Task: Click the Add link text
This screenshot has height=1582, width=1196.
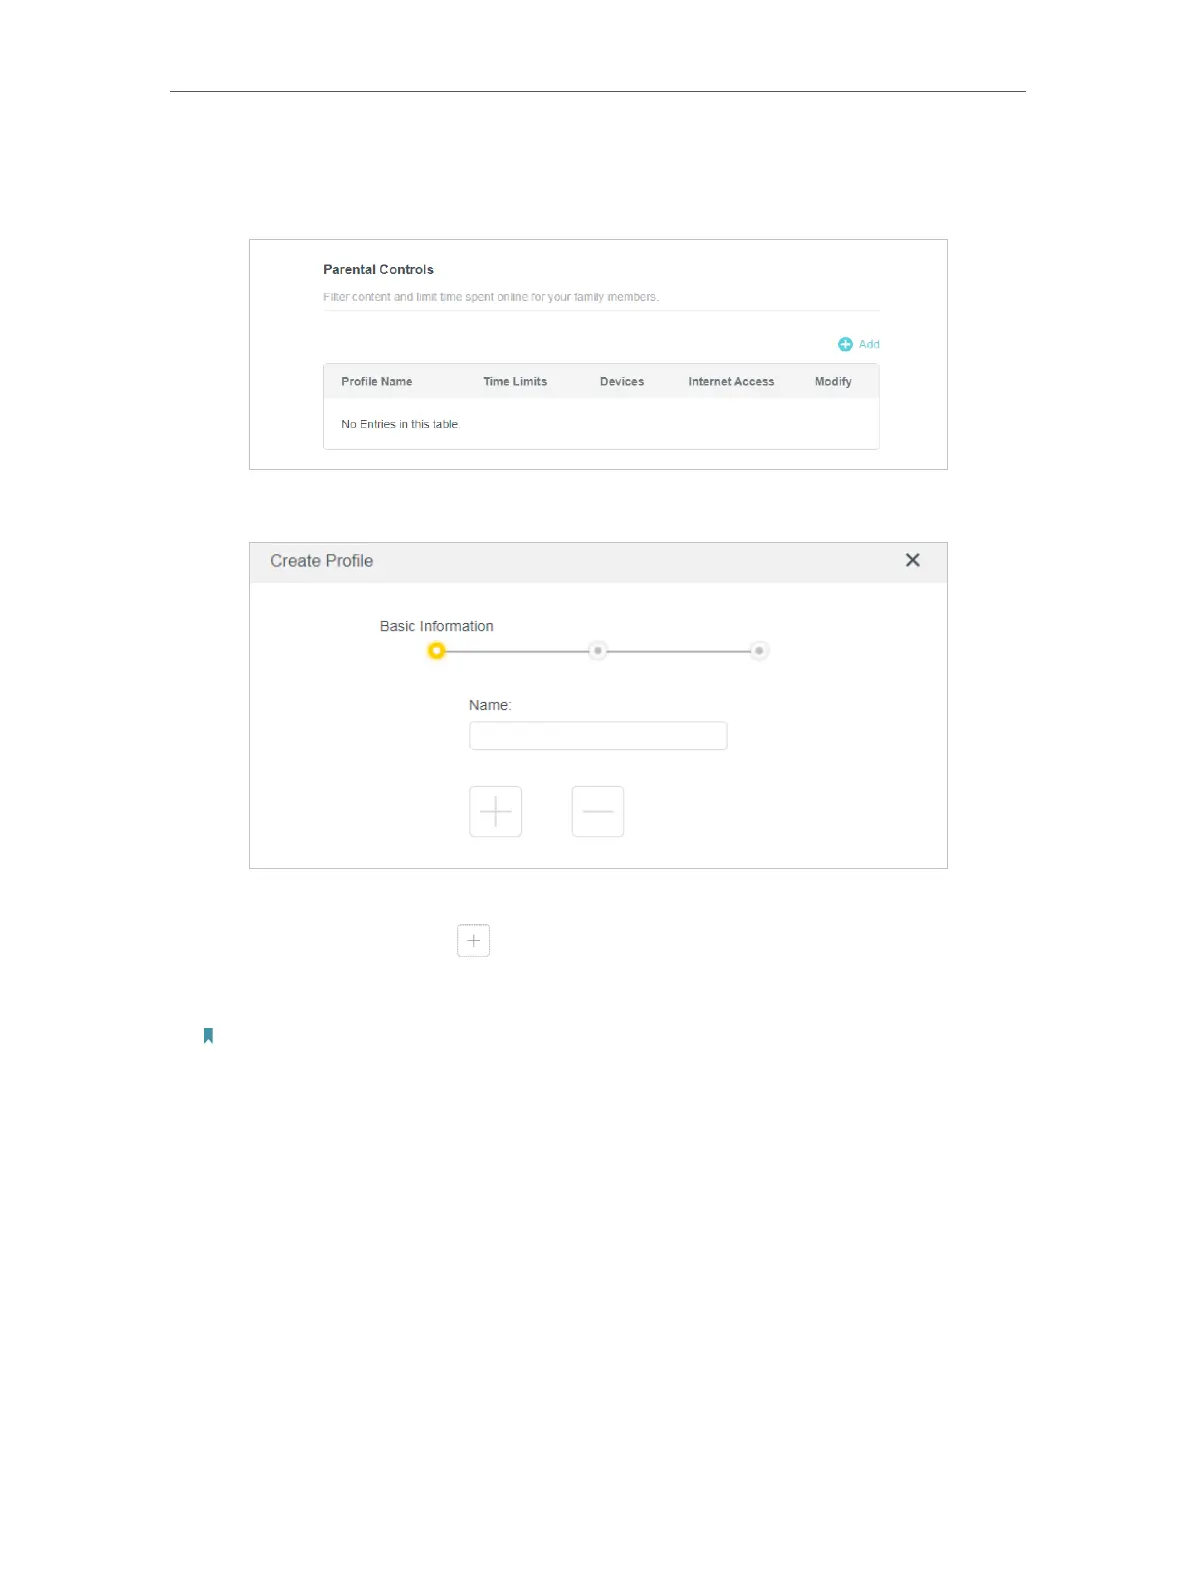Action: pos(869,344)
